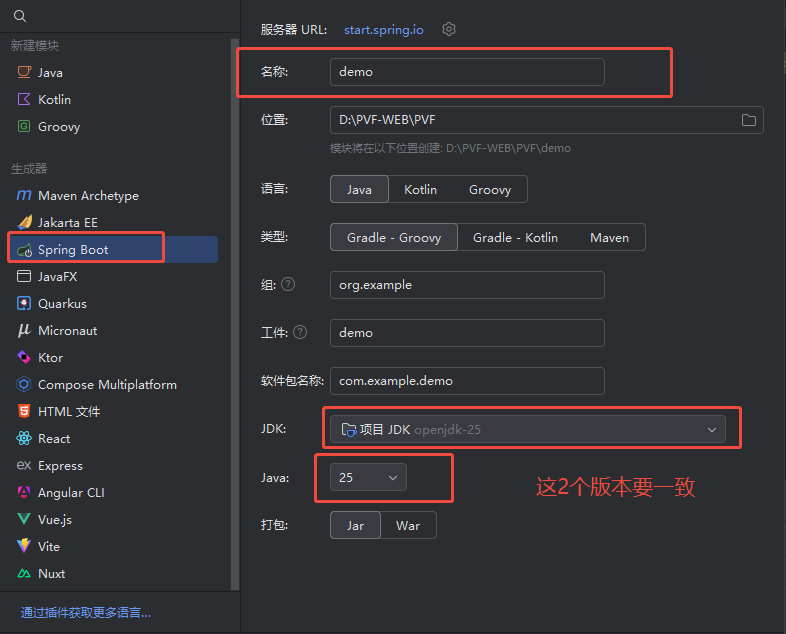The height and width of the screenshot is (634, 786).
Task: Click 通过插件获取更多语言 link
Action: (86, 612)
